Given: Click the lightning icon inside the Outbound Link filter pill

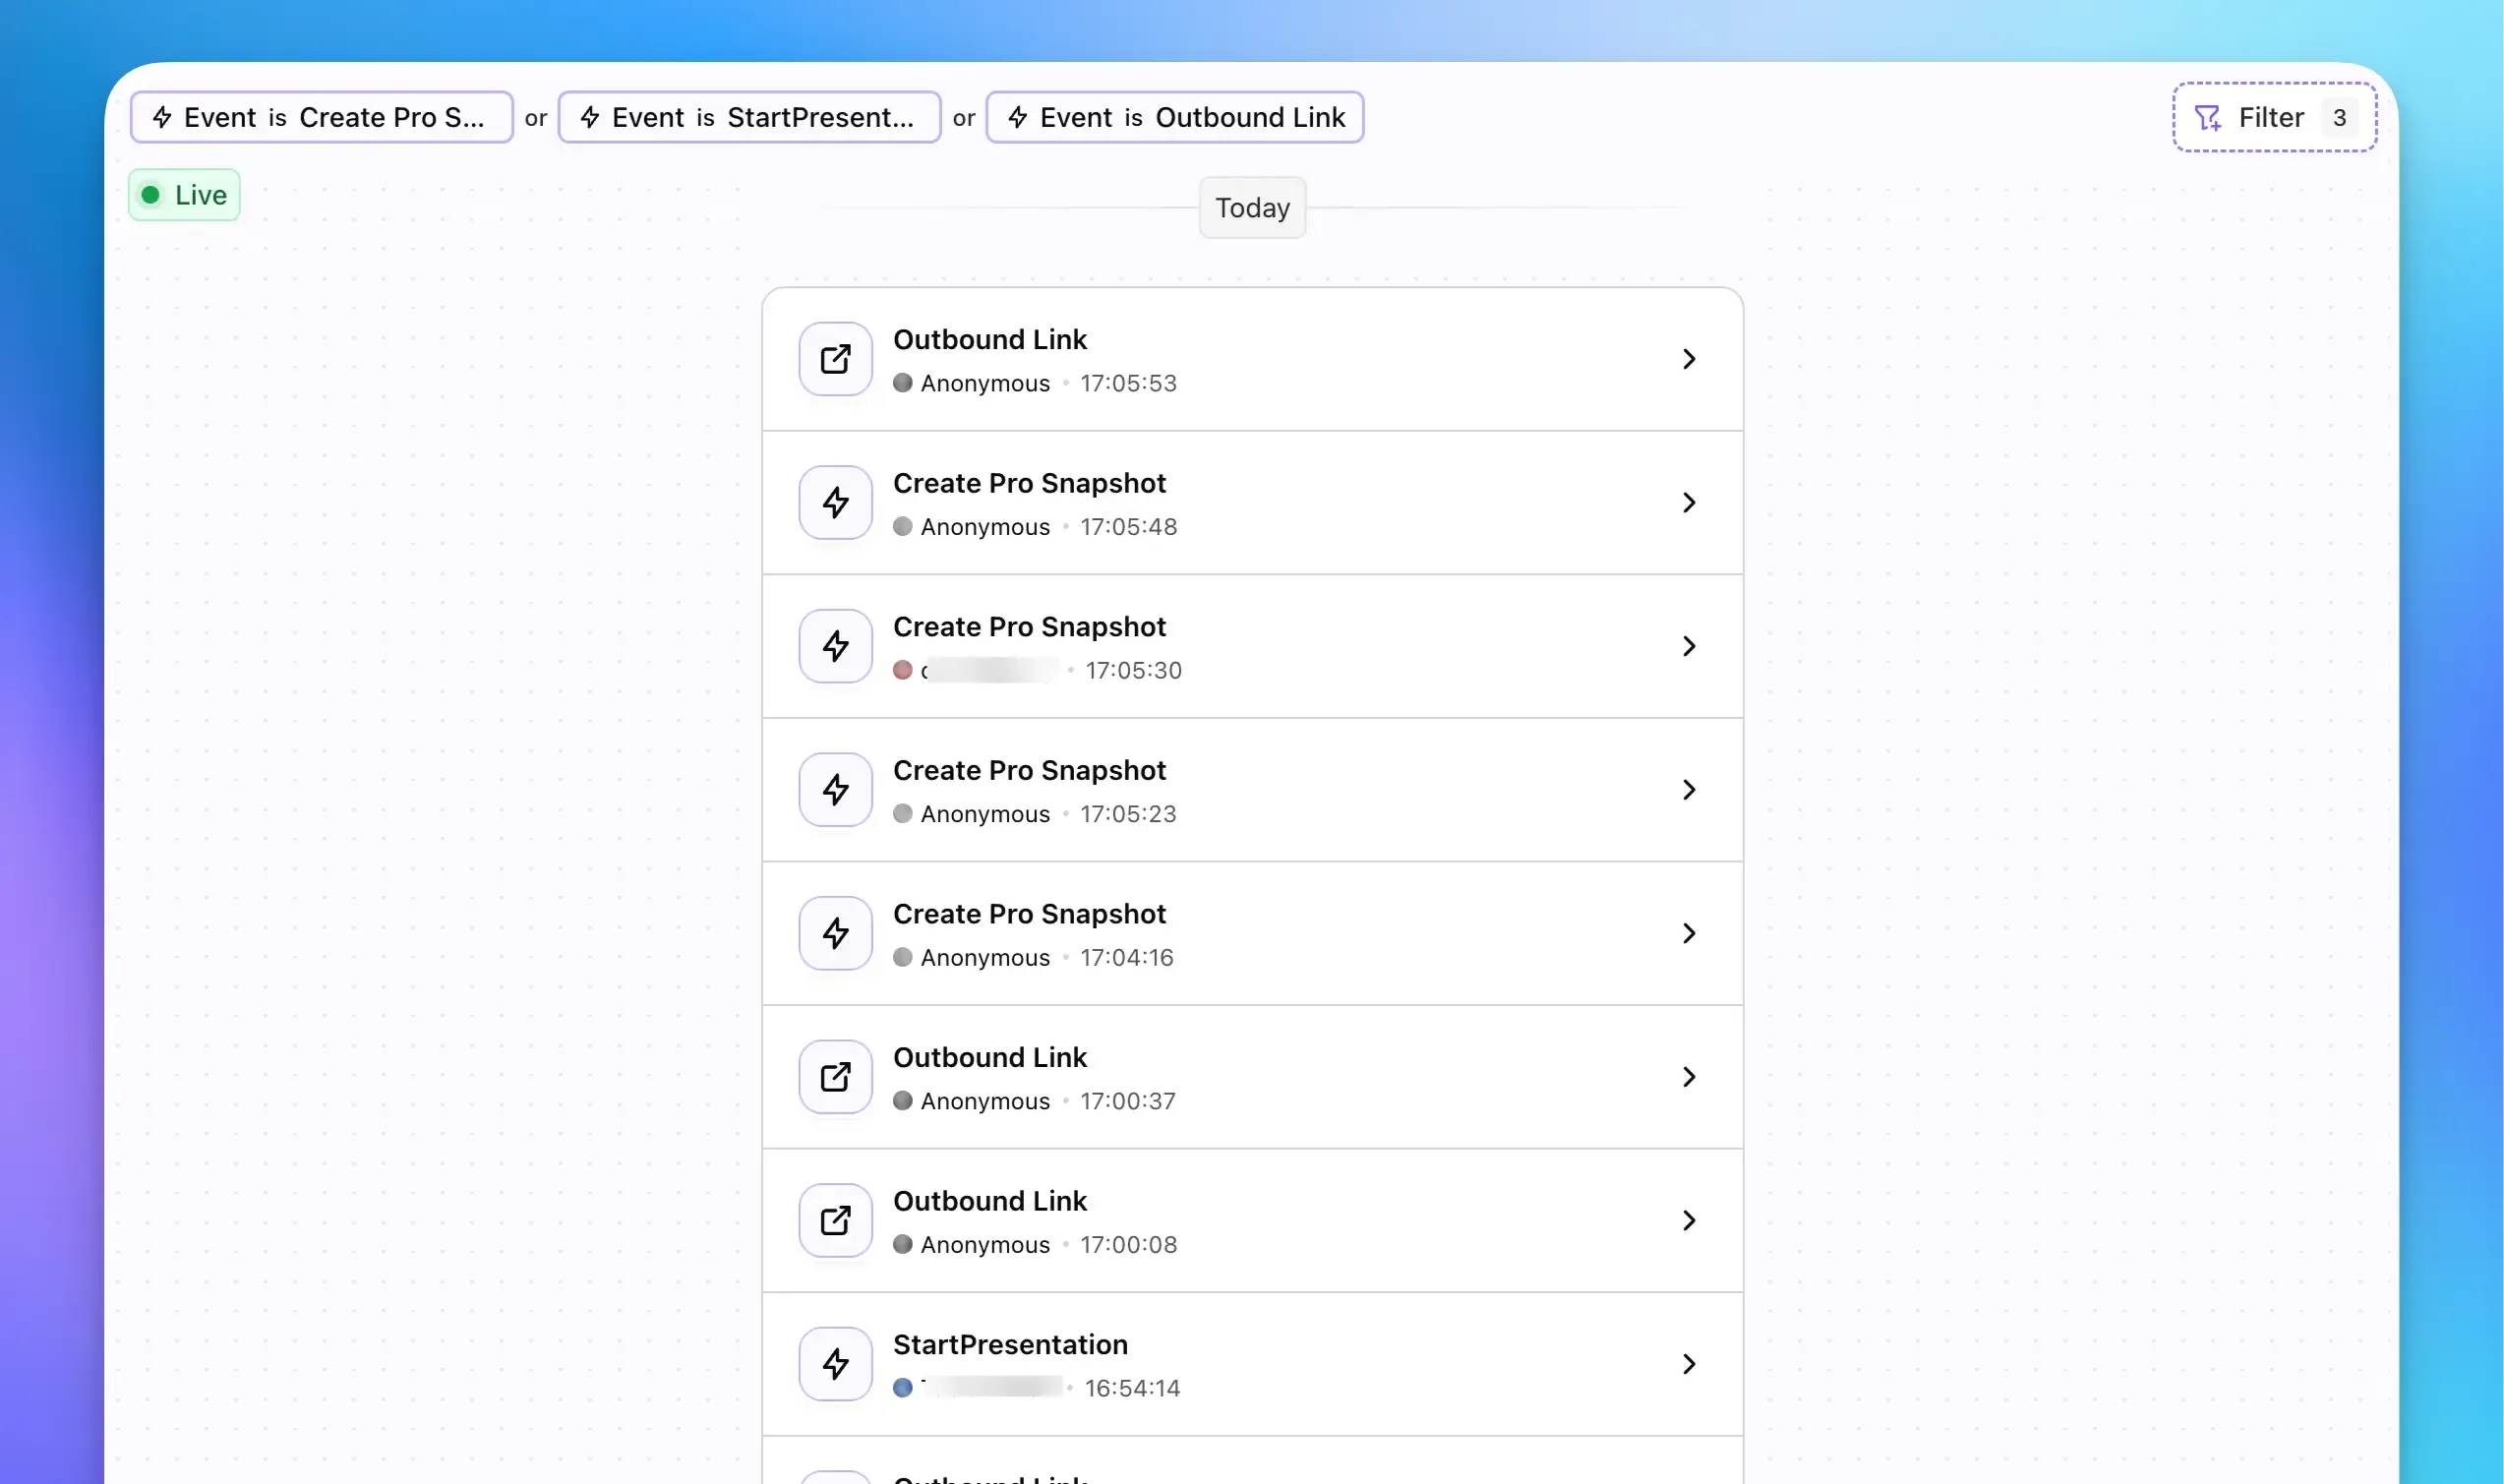Looking at the screenshot, I should coord(1017,117).
